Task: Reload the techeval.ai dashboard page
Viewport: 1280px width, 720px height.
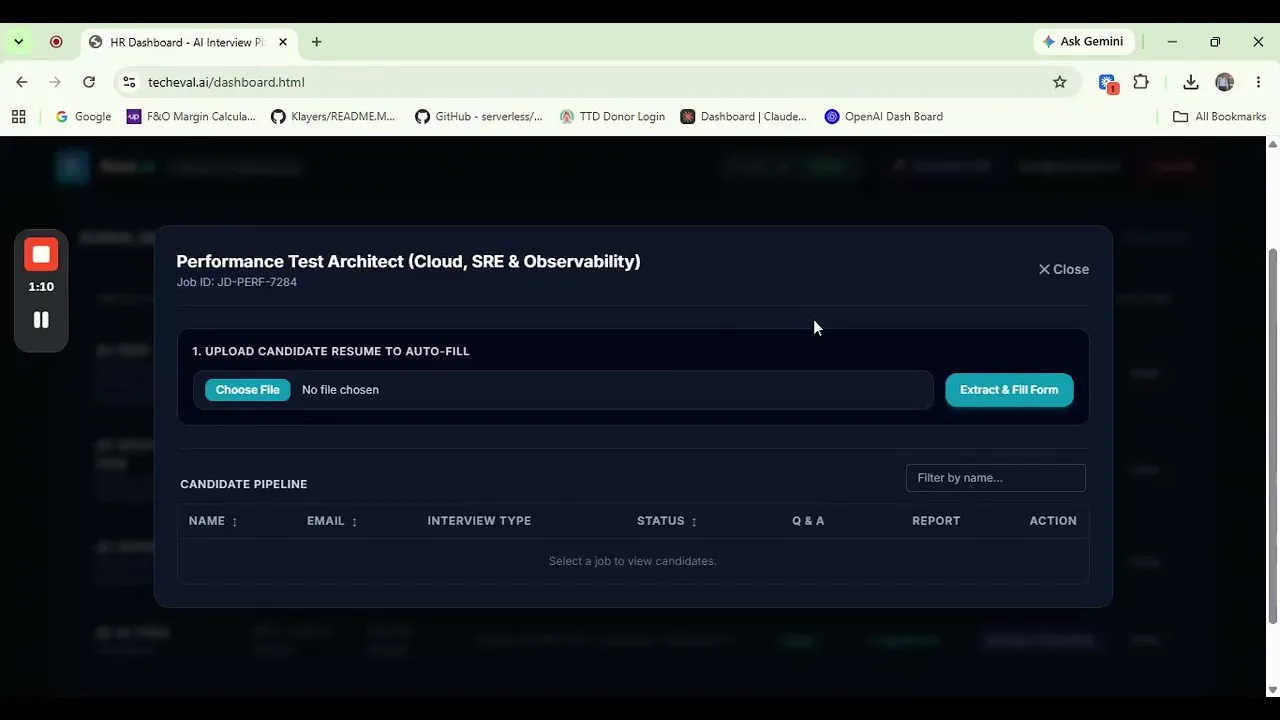Action: click(x=89, y=82)
